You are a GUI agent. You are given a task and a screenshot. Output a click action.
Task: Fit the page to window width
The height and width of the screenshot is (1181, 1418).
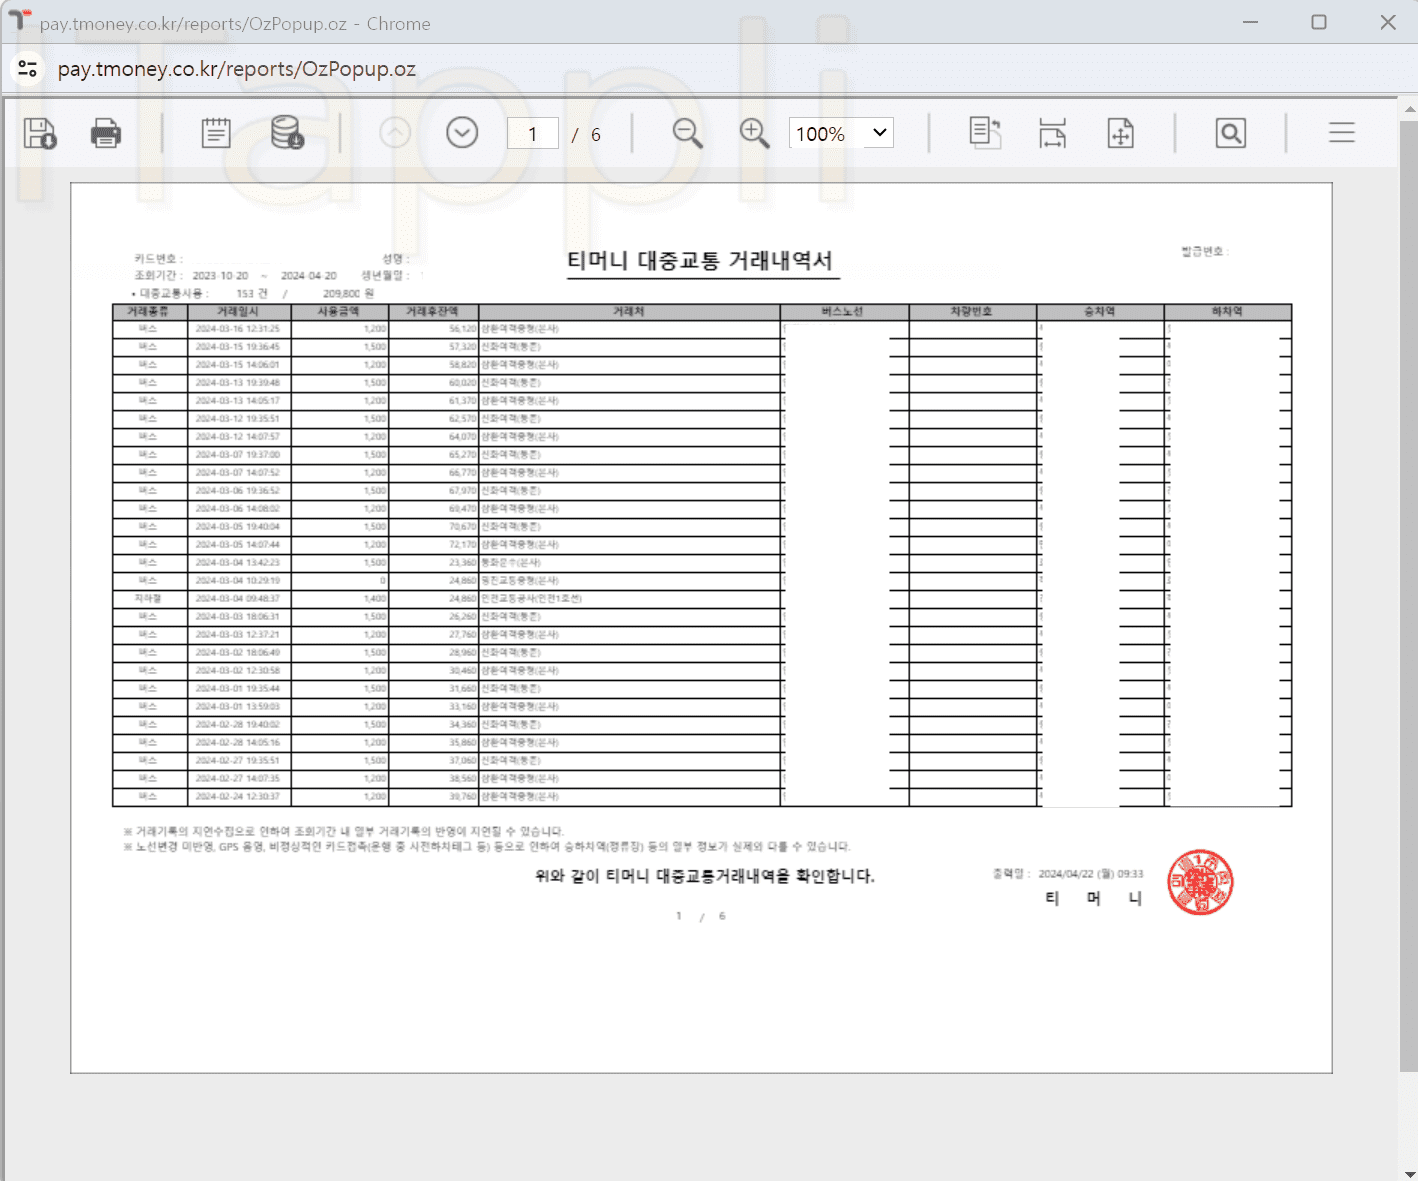point(1052,133)
